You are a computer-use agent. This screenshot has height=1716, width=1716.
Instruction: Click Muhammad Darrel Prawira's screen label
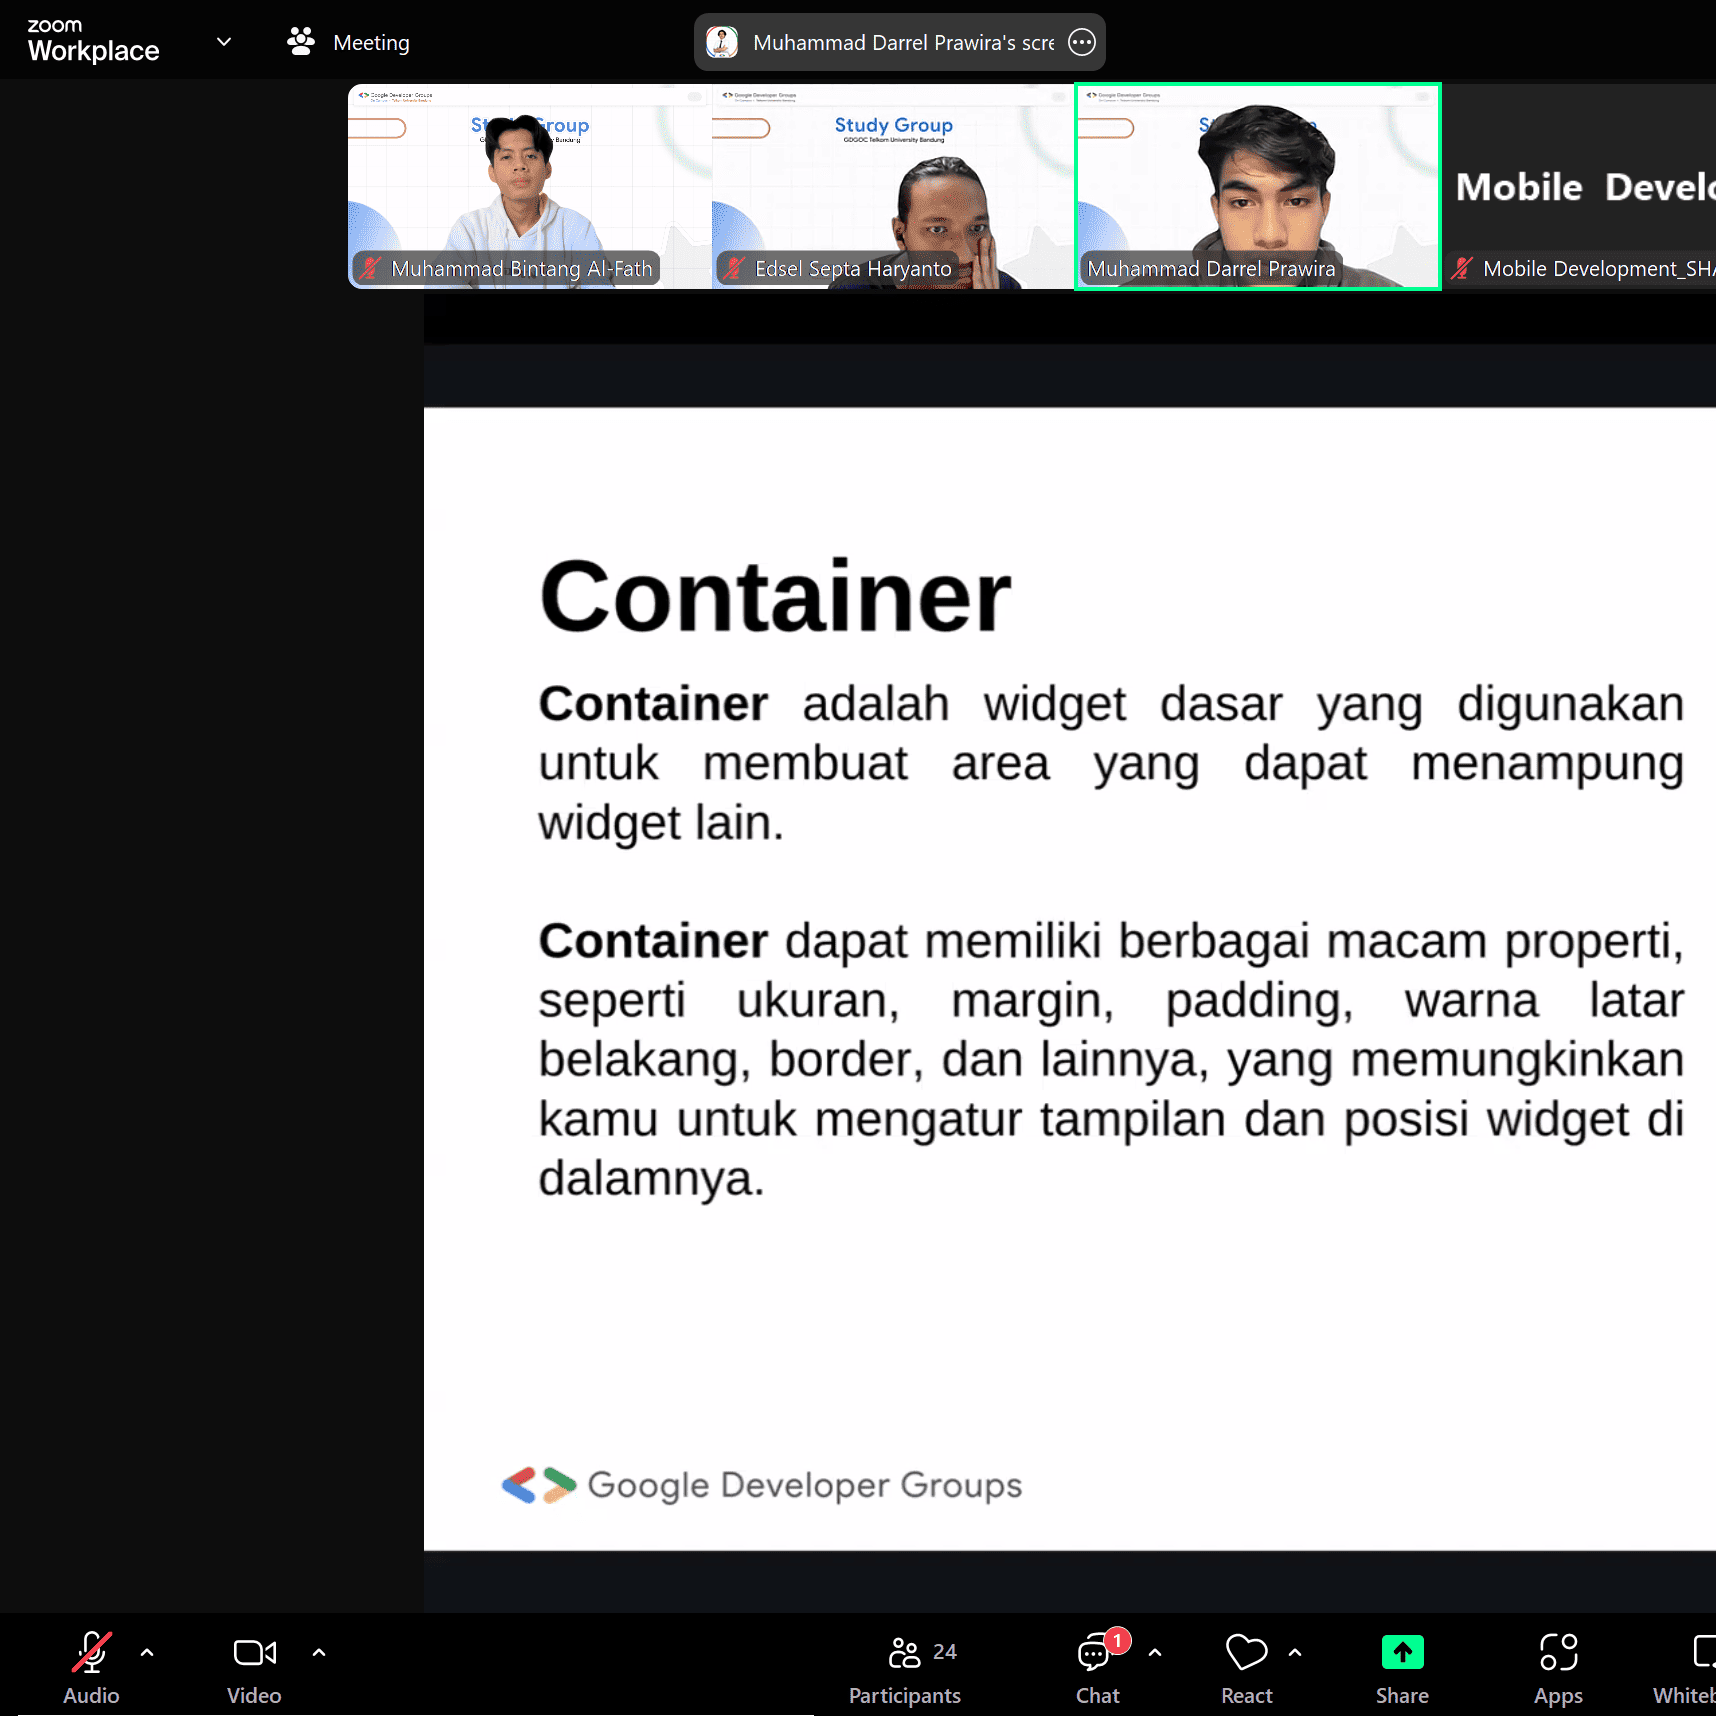point(903,43)
